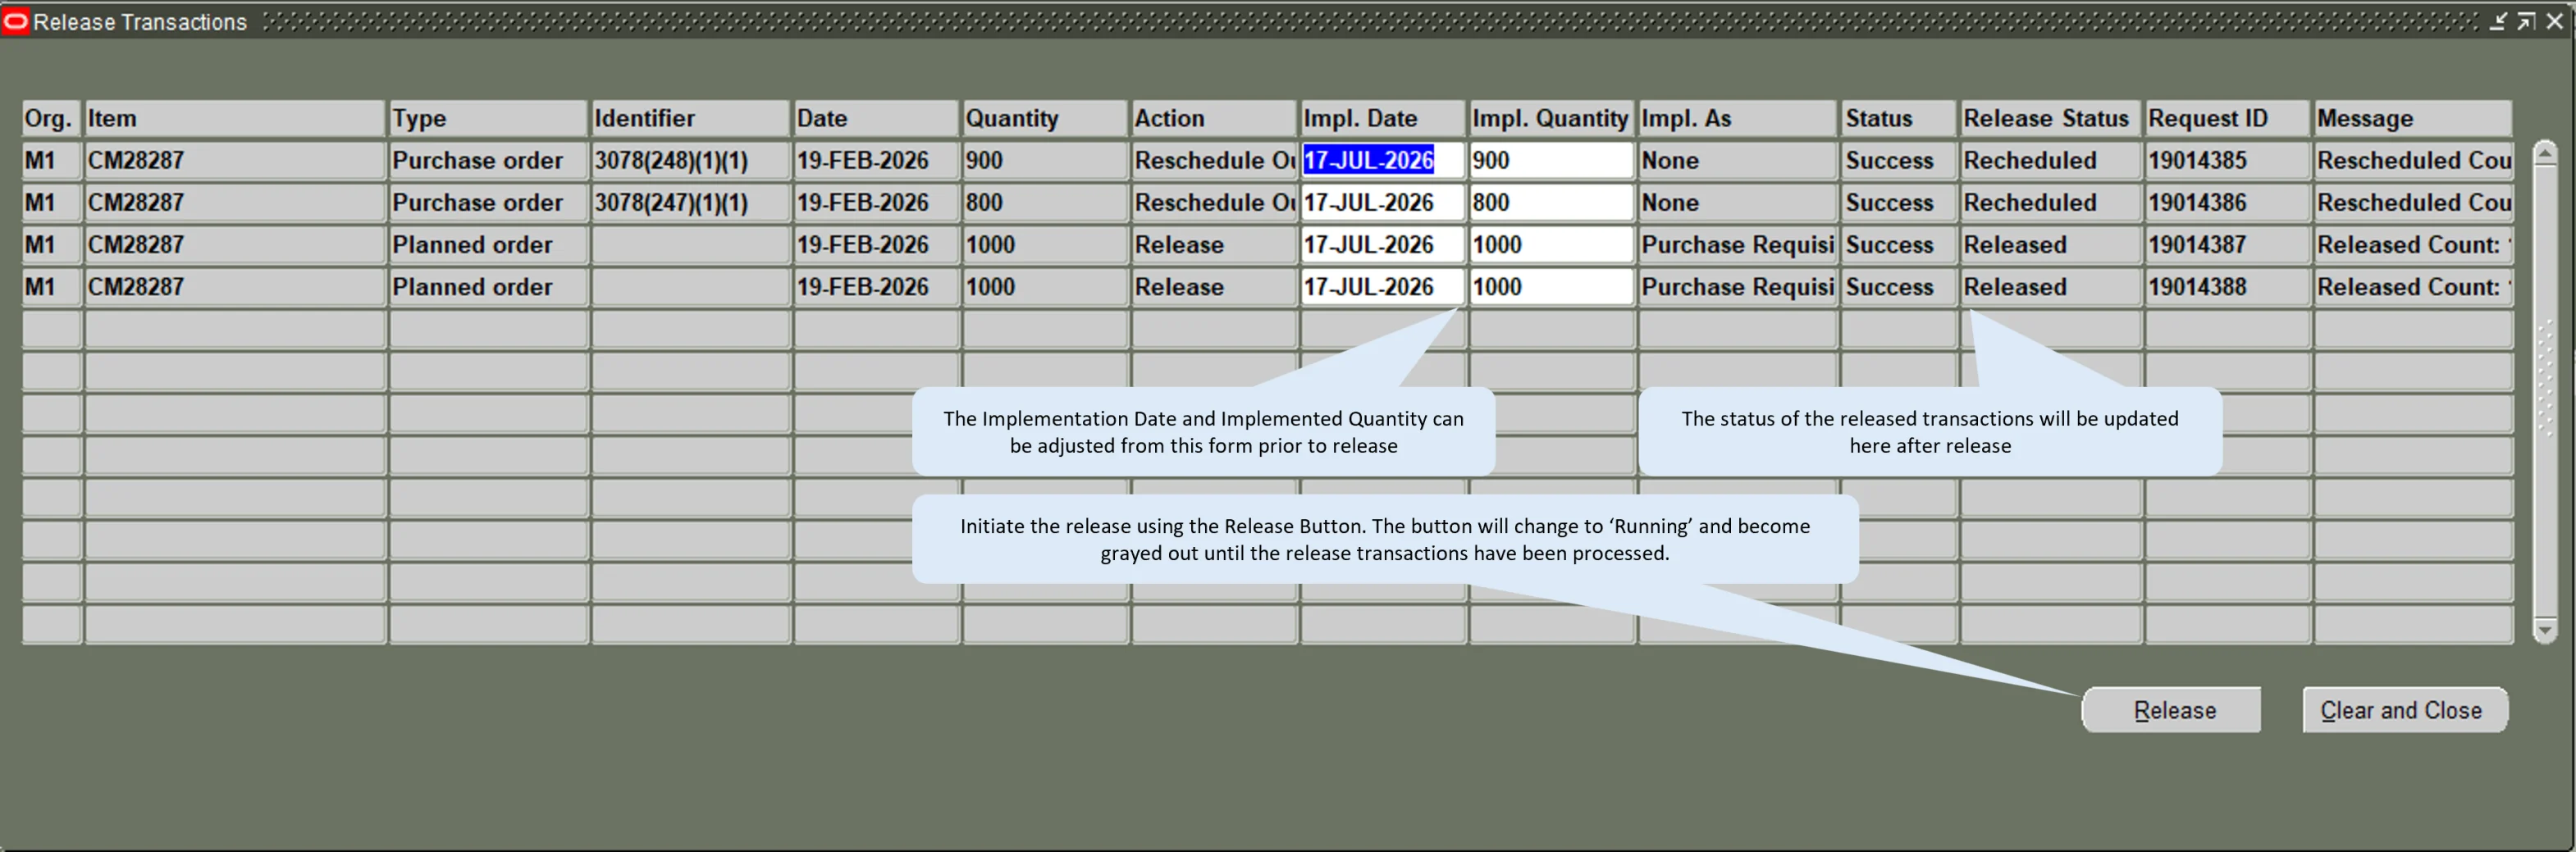2576x852 pixels.
Task: Close the Release Transactions window
Action: [x=2555, y=21]
